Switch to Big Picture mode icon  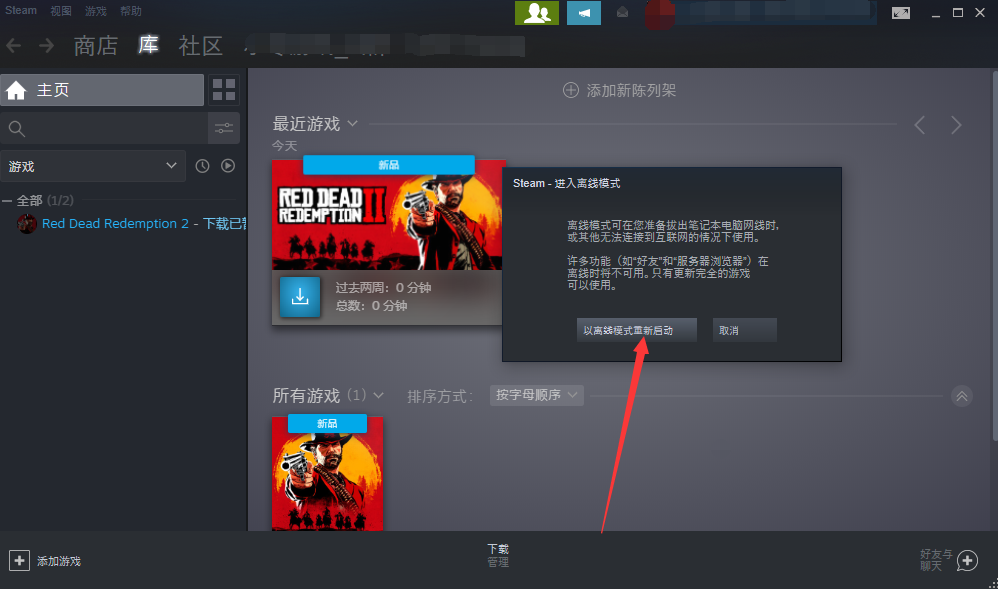point(901,13)
